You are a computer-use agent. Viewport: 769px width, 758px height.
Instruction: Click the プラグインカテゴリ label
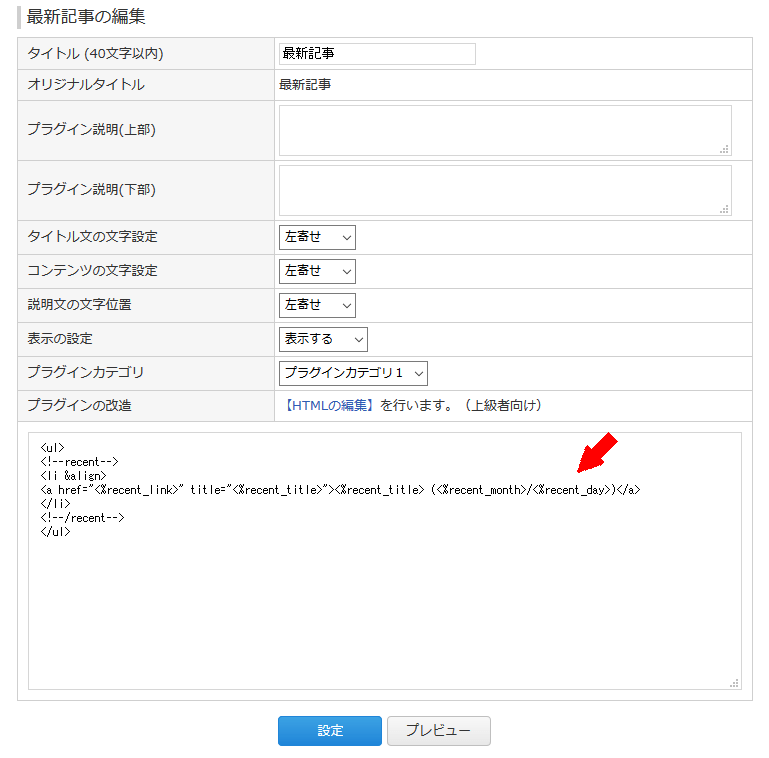(x=86, y=373)
